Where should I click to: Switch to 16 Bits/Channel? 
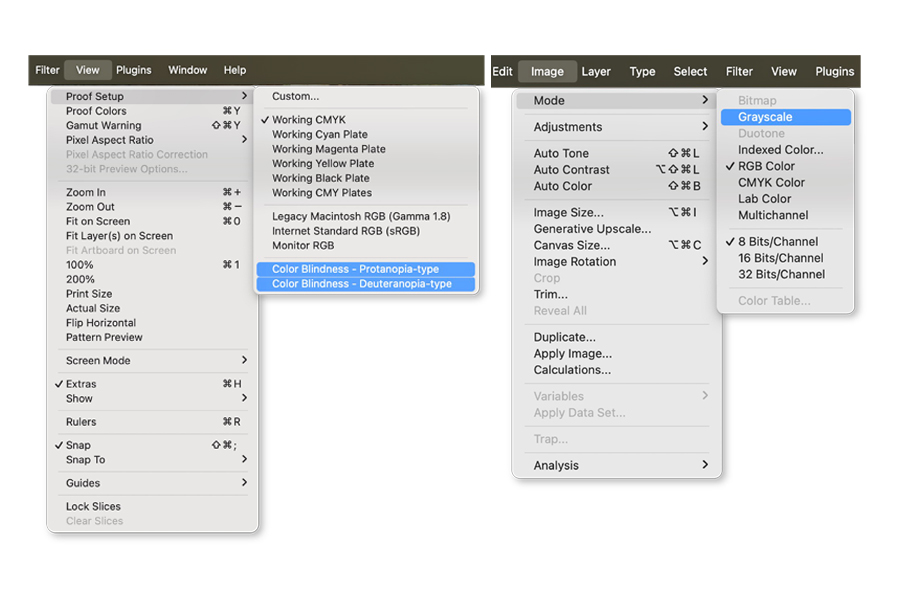coord(782,258)
